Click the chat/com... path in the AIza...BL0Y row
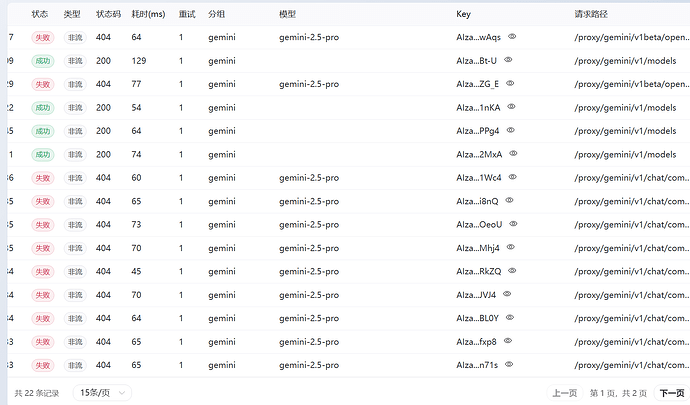 click(x=631, y=318)
